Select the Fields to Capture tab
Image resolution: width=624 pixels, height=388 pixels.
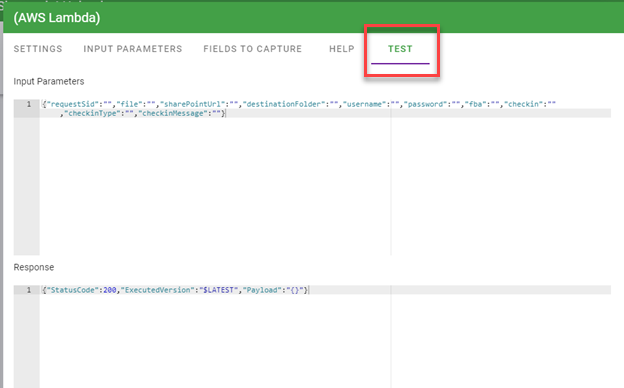[x=252, y=49]
